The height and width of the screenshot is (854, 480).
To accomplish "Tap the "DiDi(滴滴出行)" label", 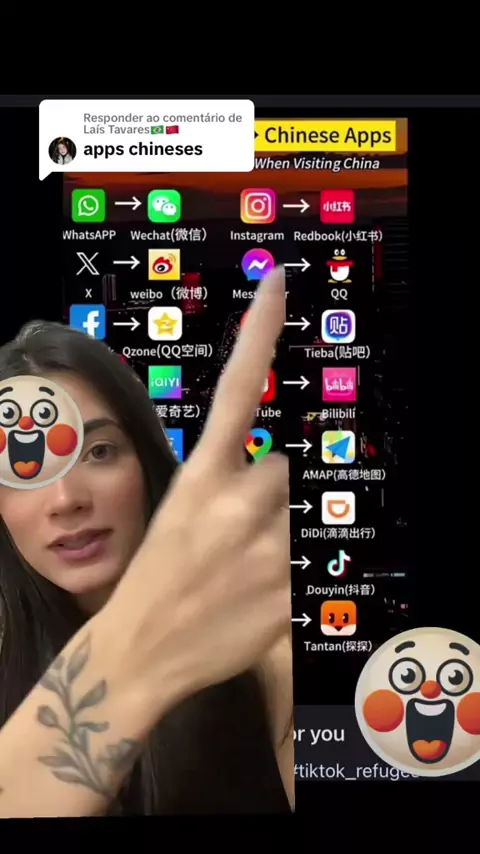I will [338, 533].
